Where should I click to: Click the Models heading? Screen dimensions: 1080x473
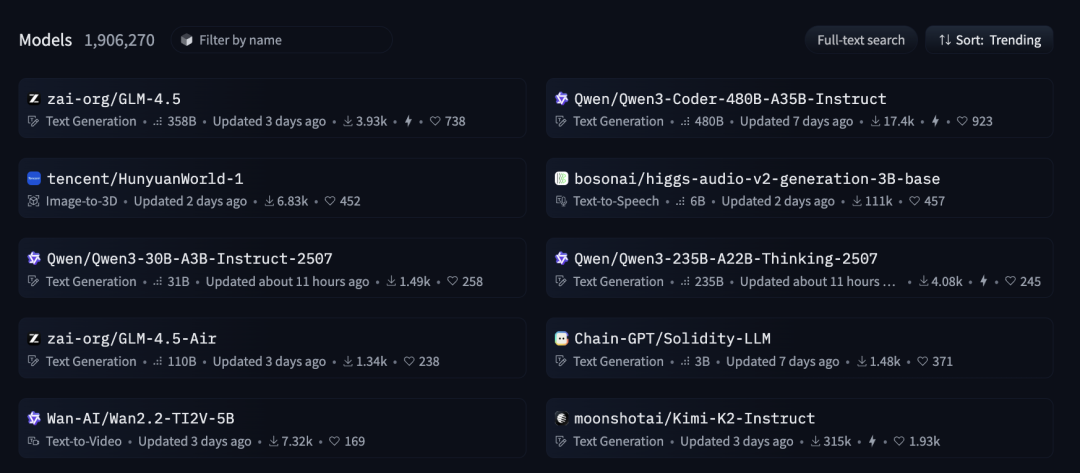click(45, 40)
